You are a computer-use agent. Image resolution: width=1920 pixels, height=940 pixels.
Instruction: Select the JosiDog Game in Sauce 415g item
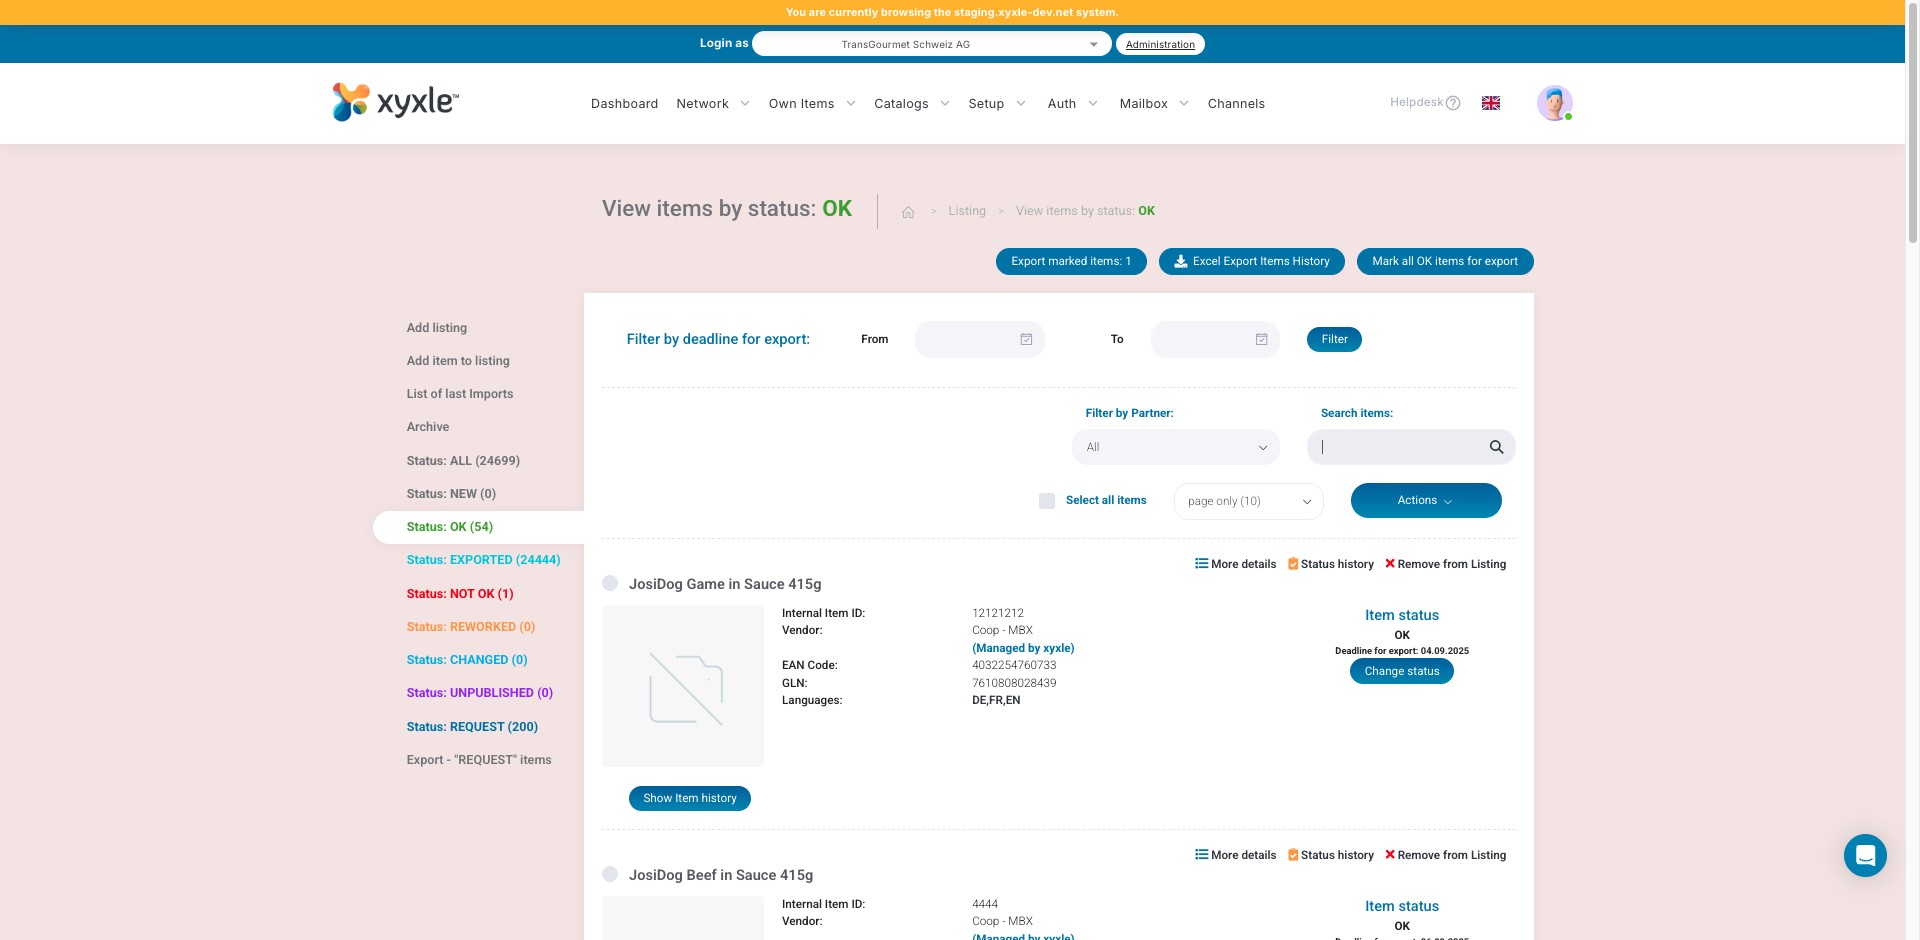(610, 583)
